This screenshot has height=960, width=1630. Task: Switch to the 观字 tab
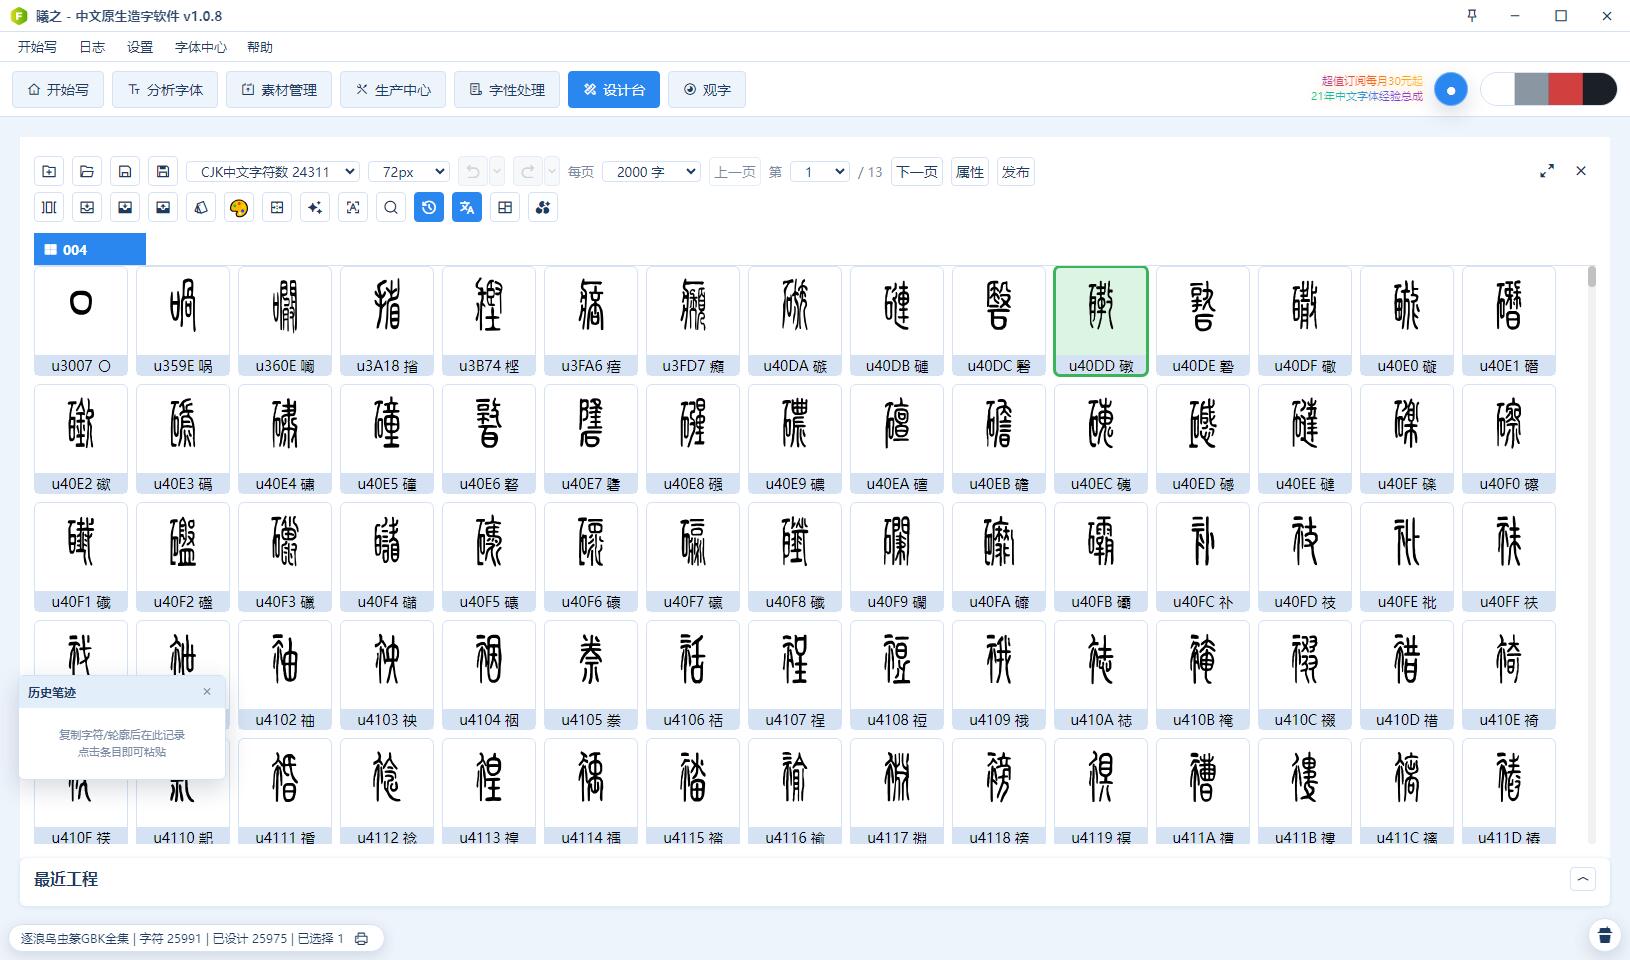click(707, 90)
